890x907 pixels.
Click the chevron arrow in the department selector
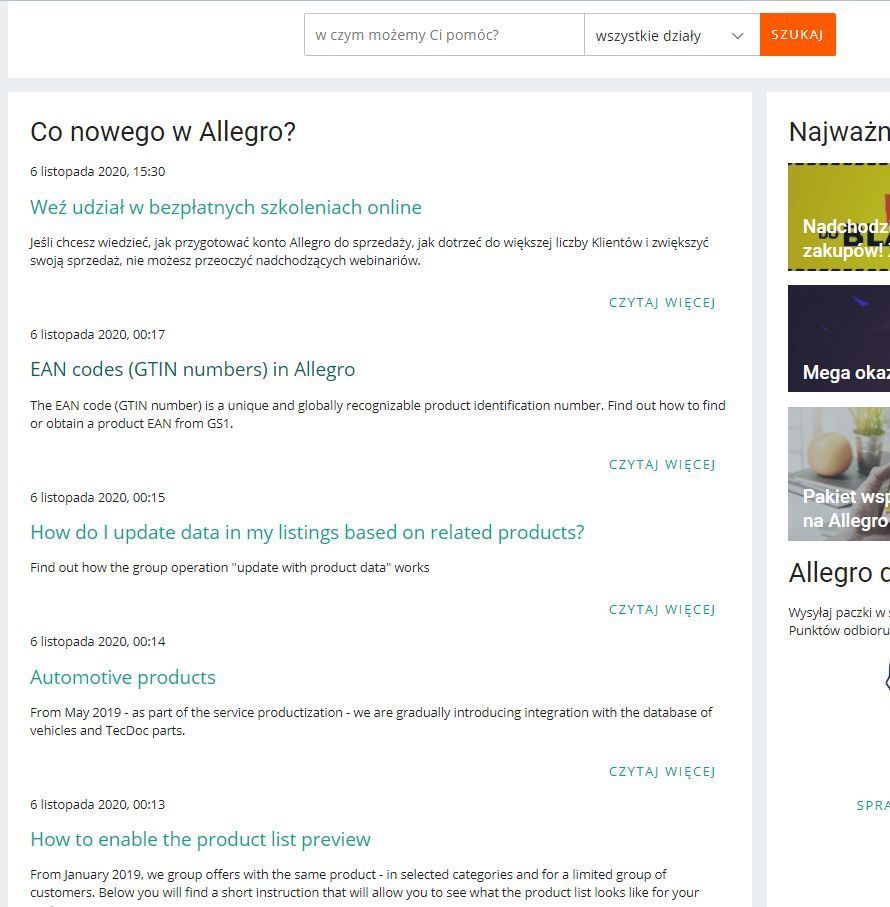pyautogui.click(x=738, y=36)
